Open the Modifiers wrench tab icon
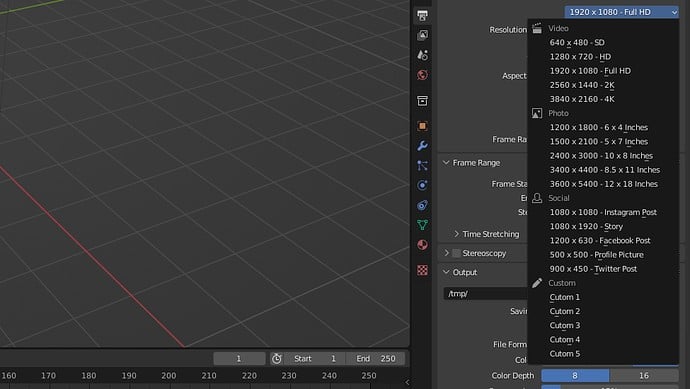Image resolution: width=690 pixels, height=389 pixels. click(x=422, y=146)
